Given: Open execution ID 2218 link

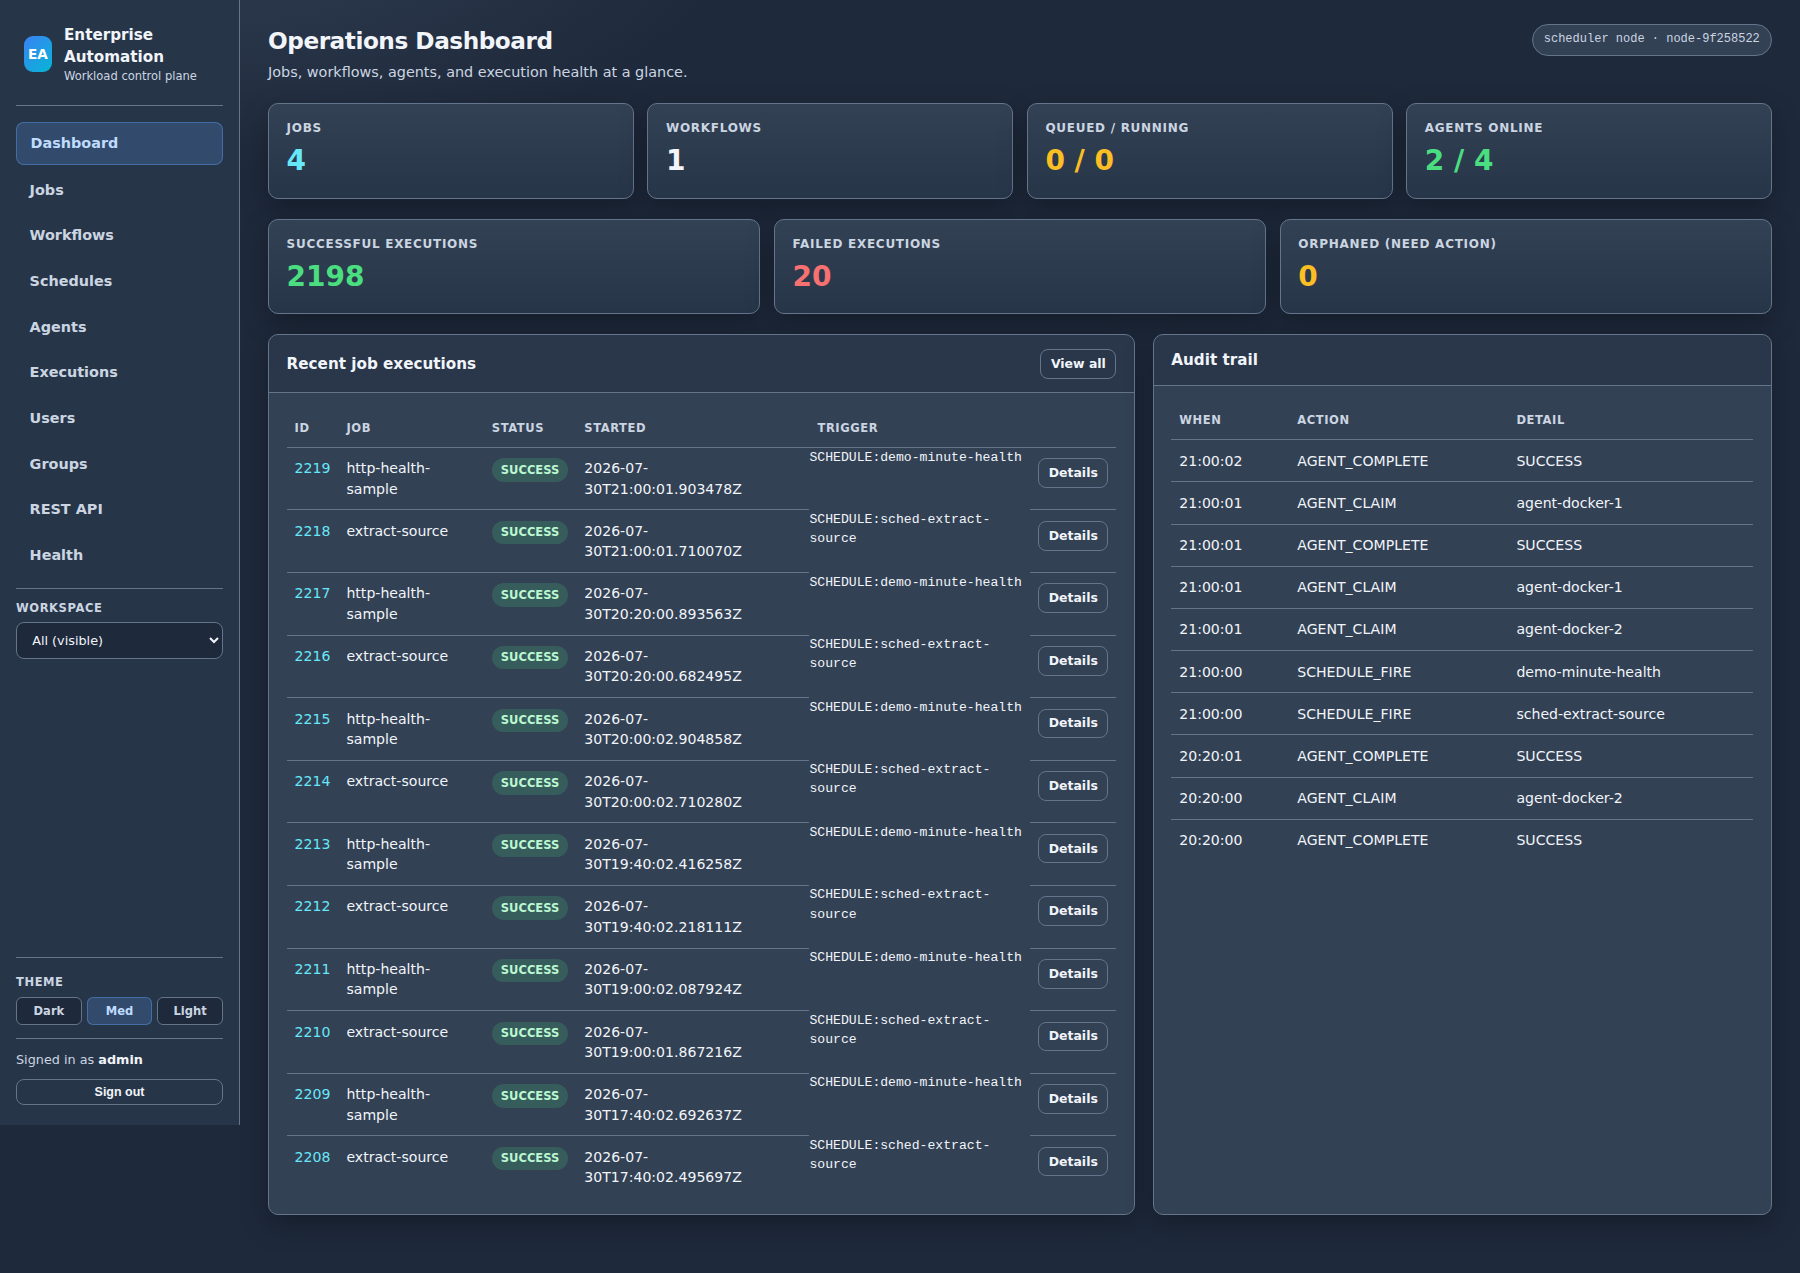Looking at the screenshot, I should (312, 531).
